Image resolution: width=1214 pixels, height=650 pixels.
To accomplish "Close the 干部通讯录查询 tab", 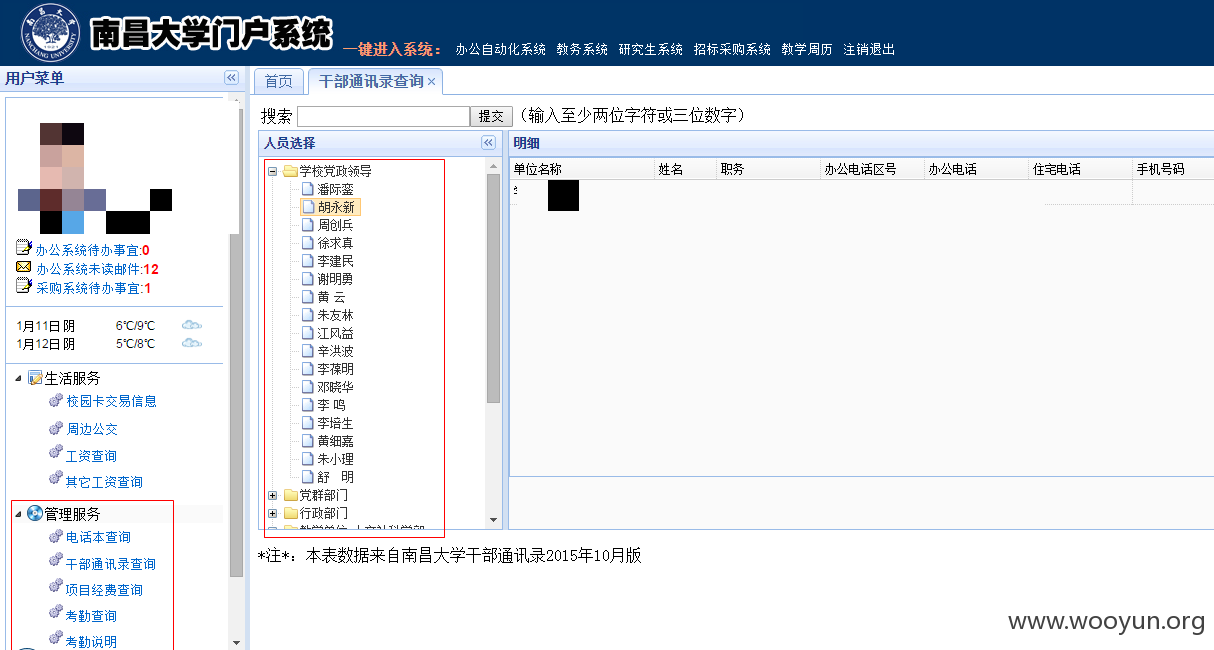I will (432, 82).
